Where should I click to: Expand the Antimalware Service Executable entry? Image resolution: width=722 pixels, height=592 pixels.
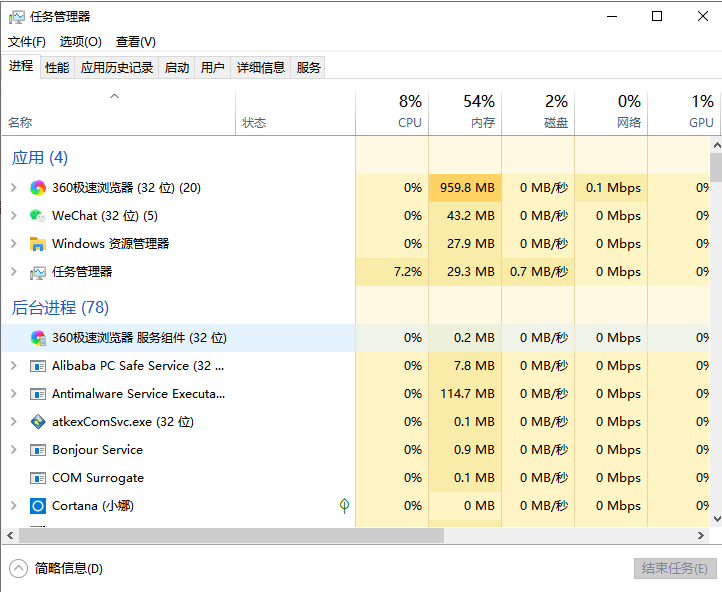point(13,394)
